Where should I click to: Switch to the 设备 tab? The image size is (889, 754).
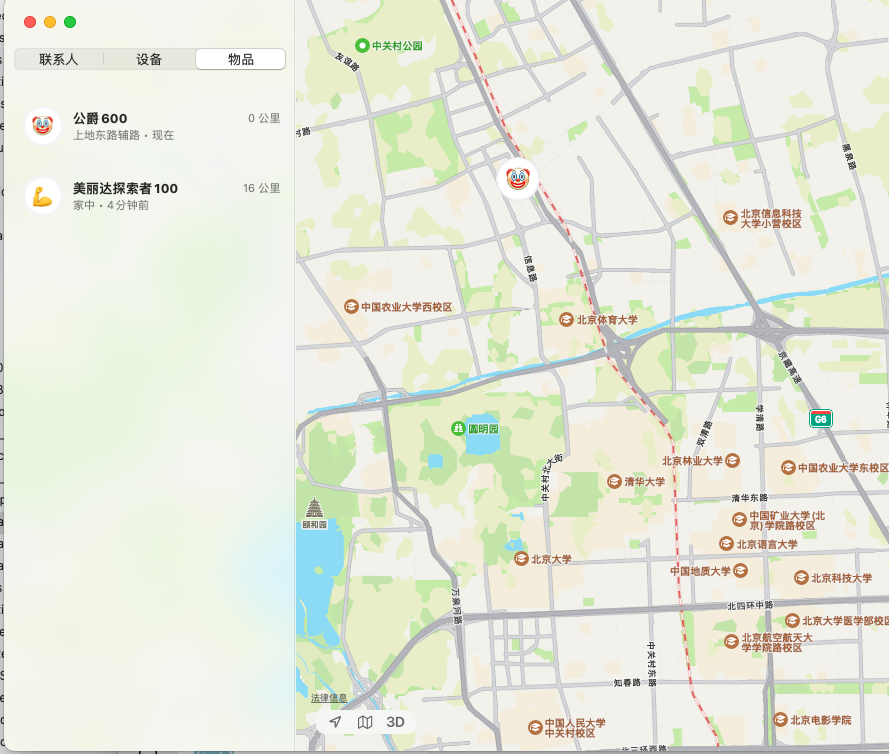[x=149, y=60]
